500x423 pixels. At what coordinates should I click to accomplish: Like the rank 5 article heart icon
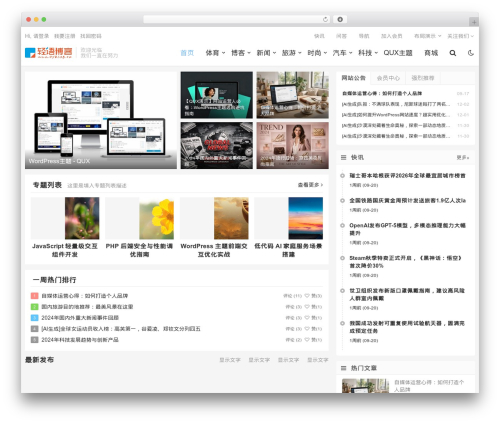click(x=307, y=340)
